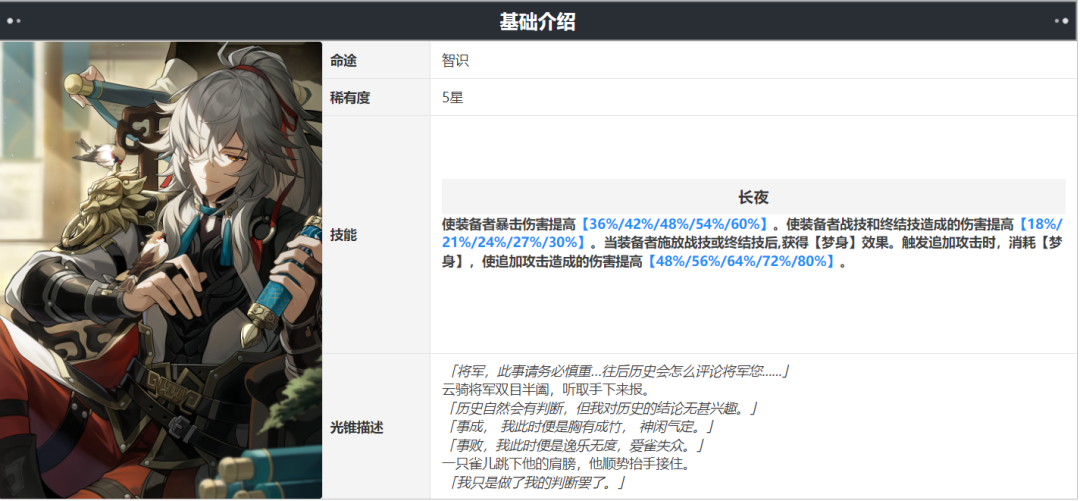
Task: Click the 技能 row label
Action: point(343,234)
